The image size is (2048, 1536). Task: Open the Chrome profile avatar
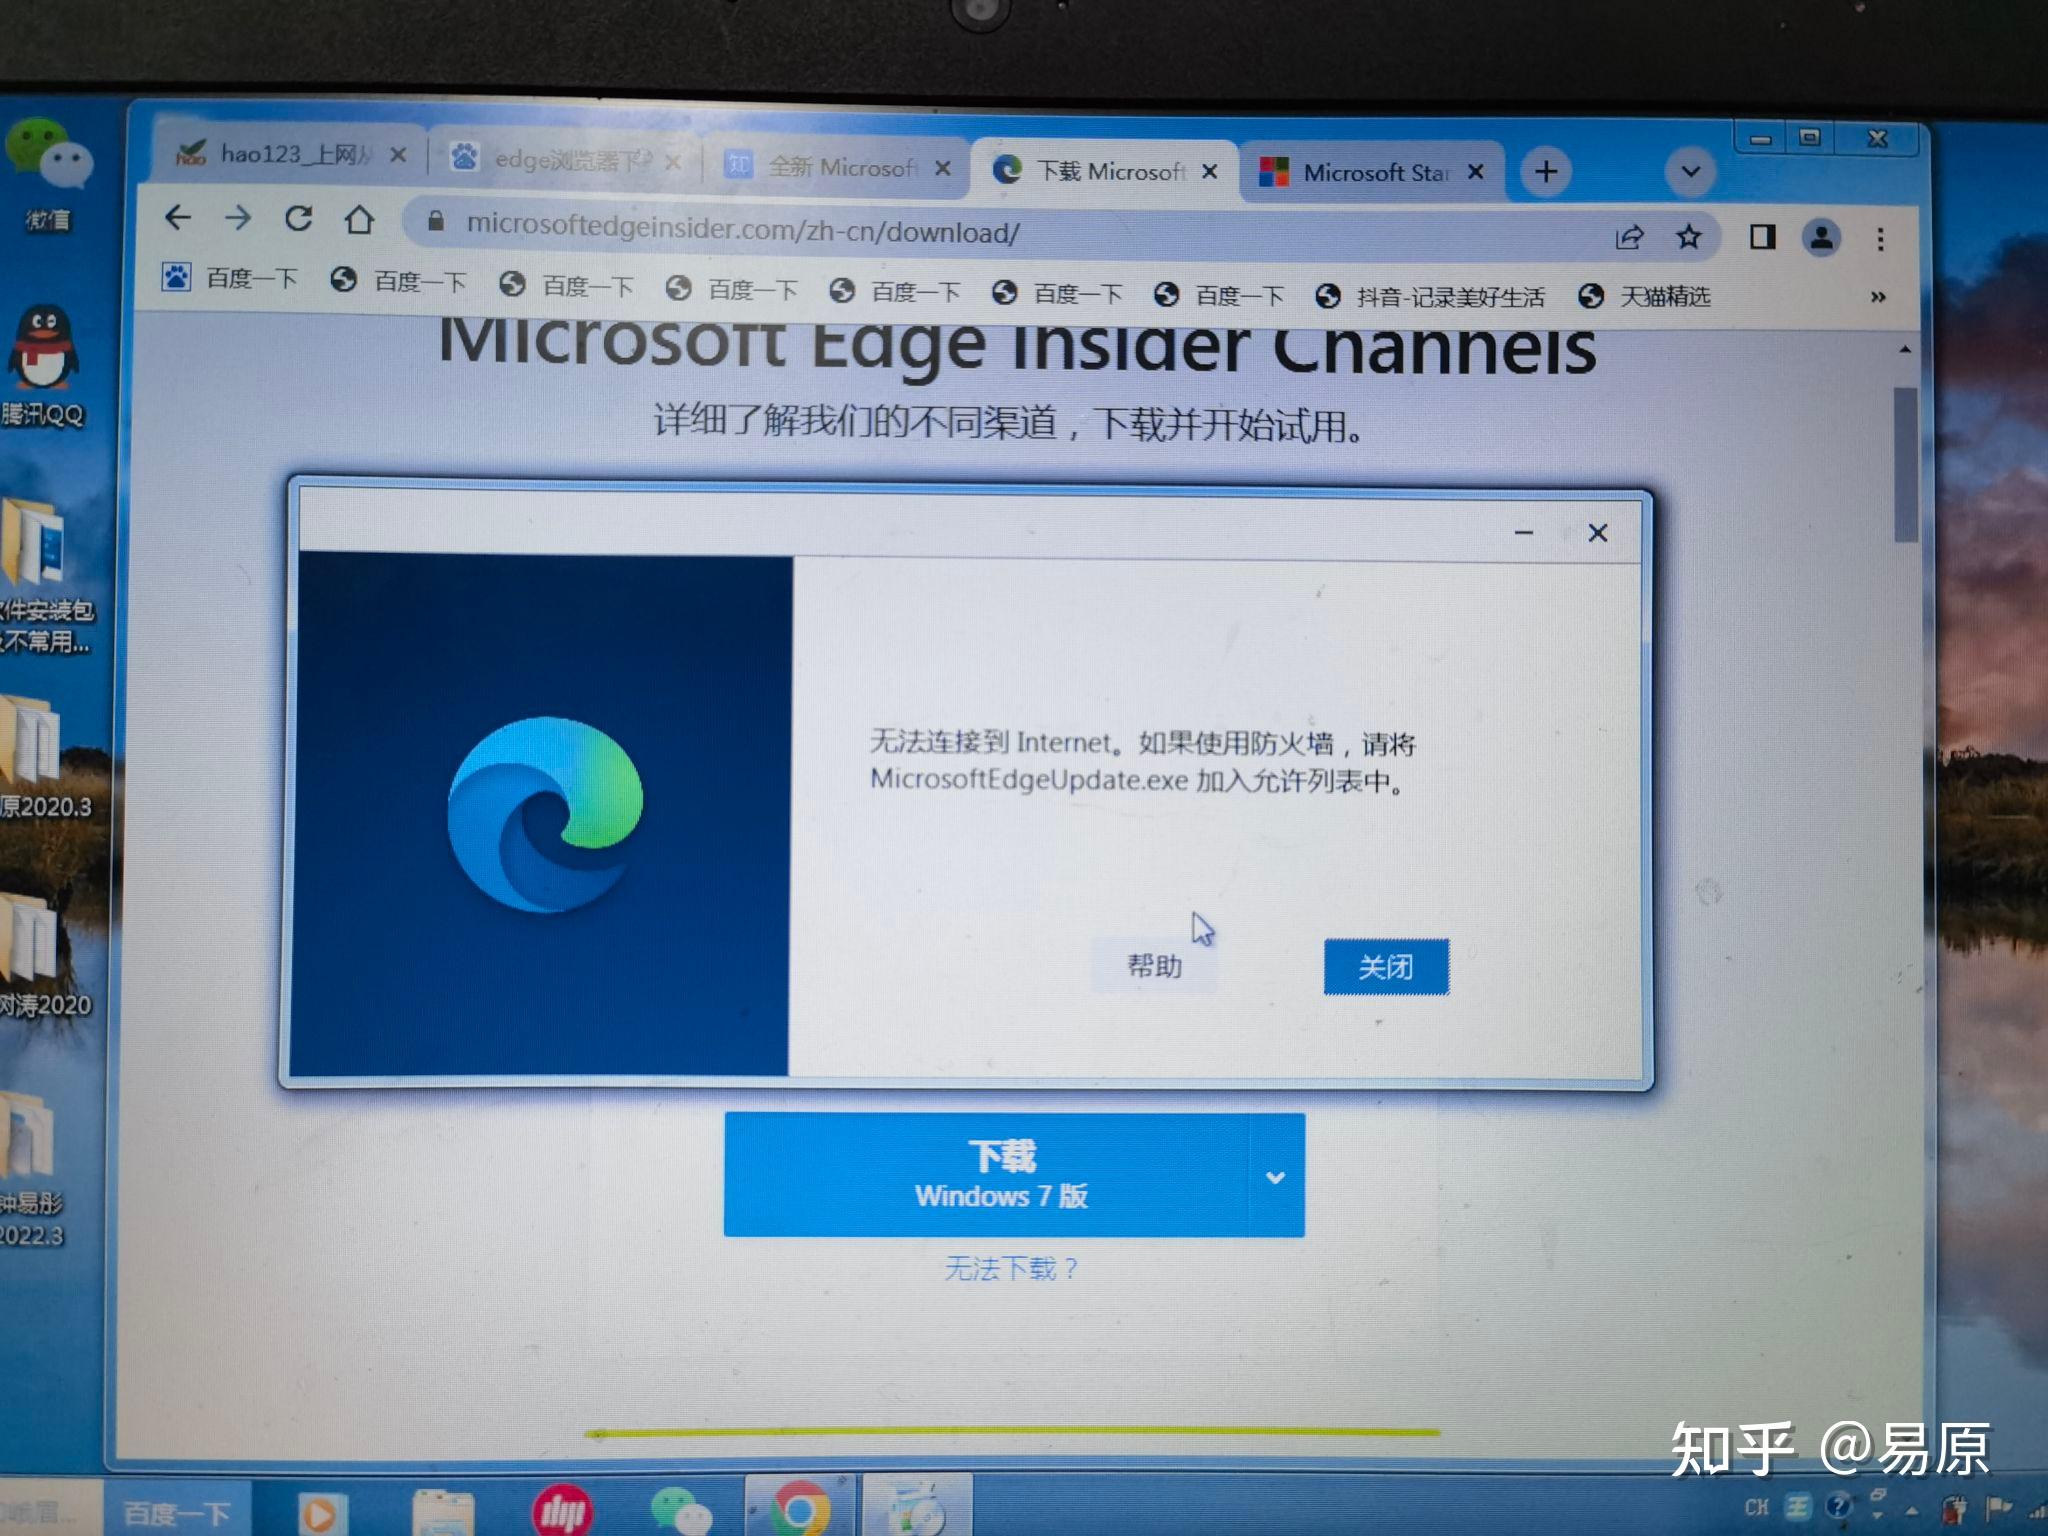pyautogui.click(x=1822, y=238)
